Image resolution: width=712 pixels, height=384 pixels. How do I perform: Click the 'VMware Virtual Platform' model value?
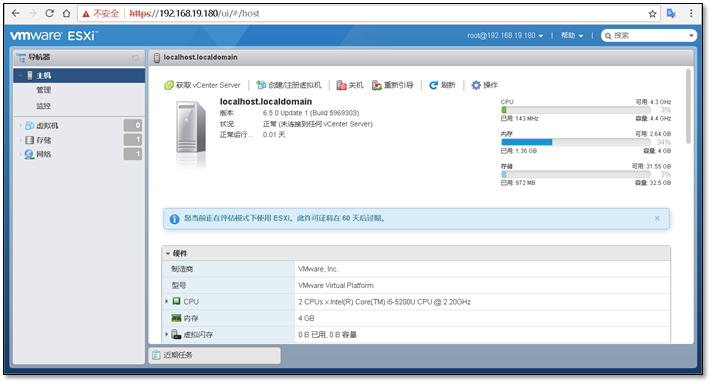coord(336,286)
